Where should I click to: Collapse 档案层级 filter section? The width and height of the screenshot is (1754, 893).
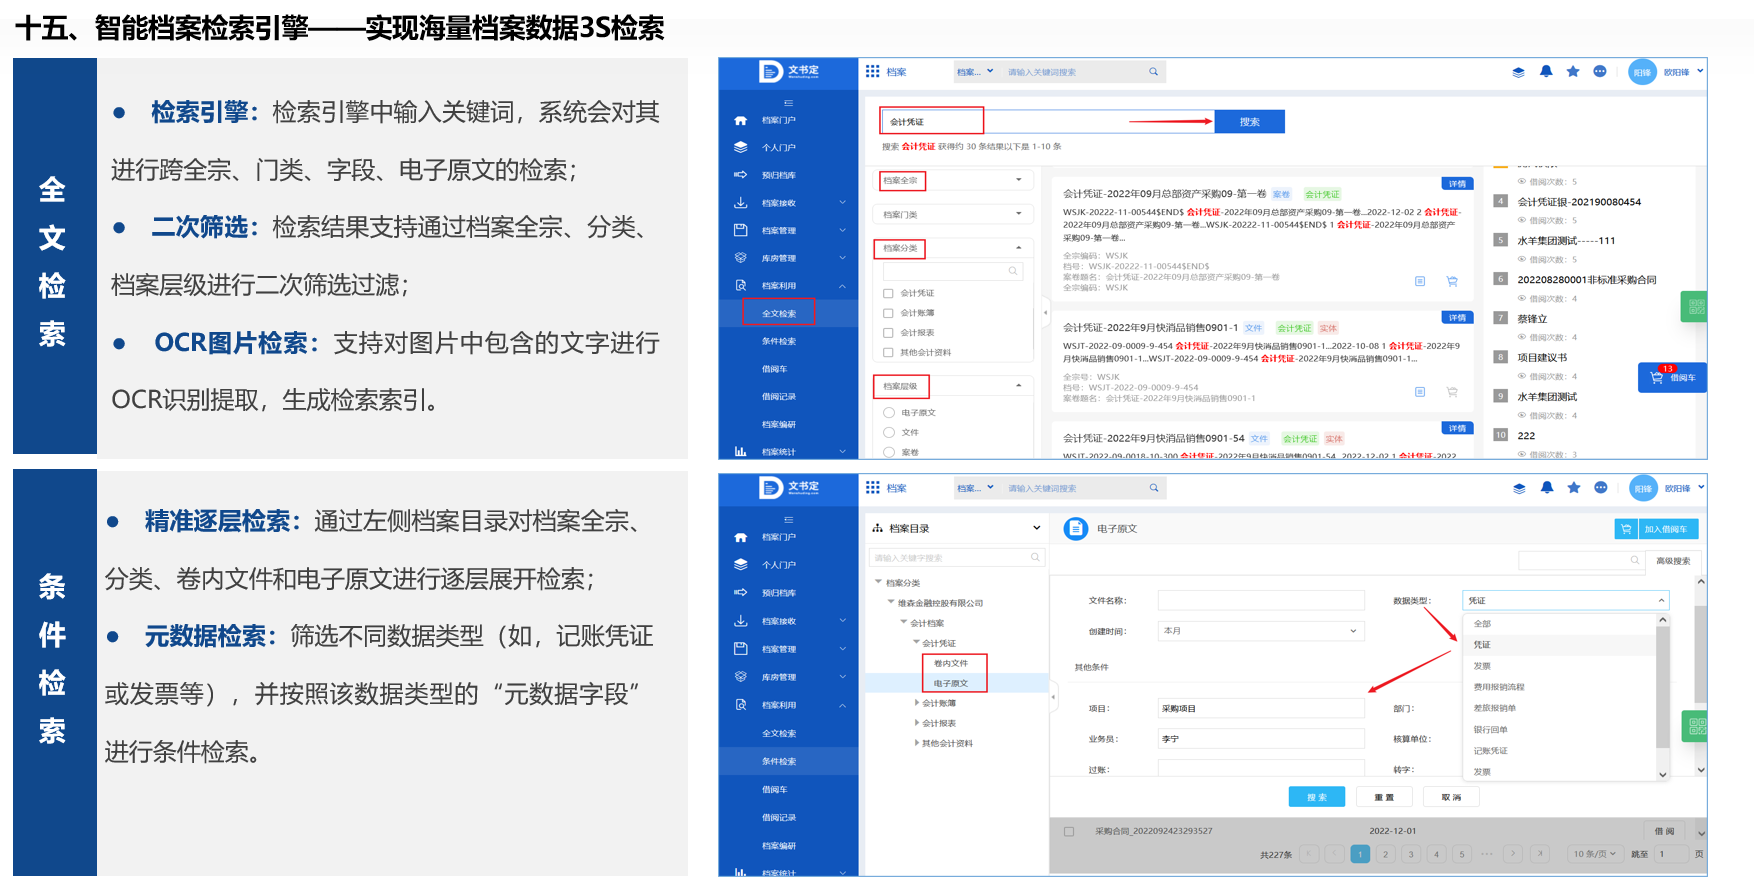(1019, 385)
